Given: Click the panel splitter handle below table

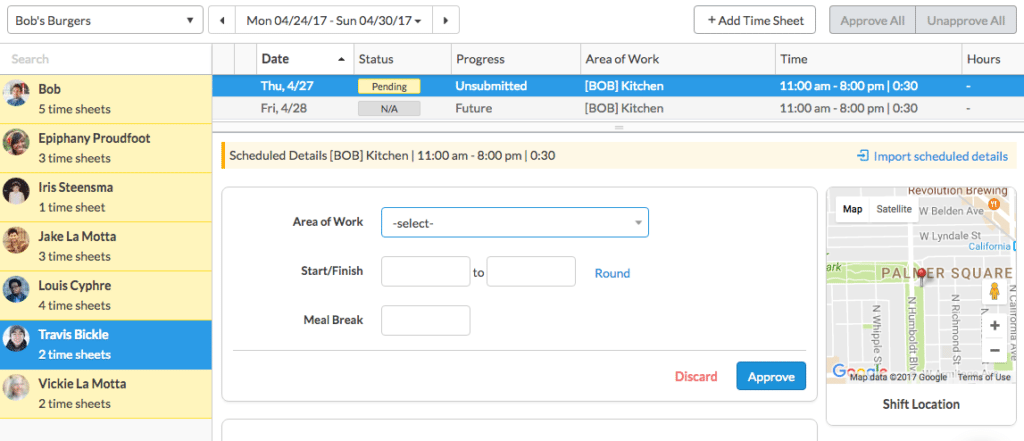Looking at the screenshot, I should click(x=618, y=127).
